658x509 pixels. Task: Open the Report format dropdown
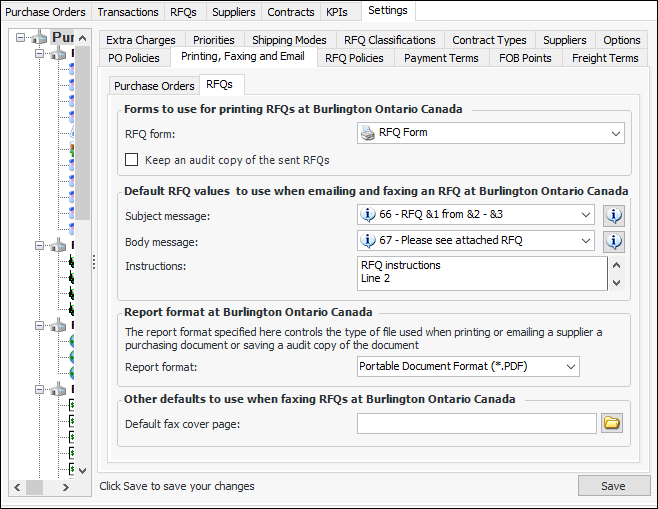click(x=570, y=367)
